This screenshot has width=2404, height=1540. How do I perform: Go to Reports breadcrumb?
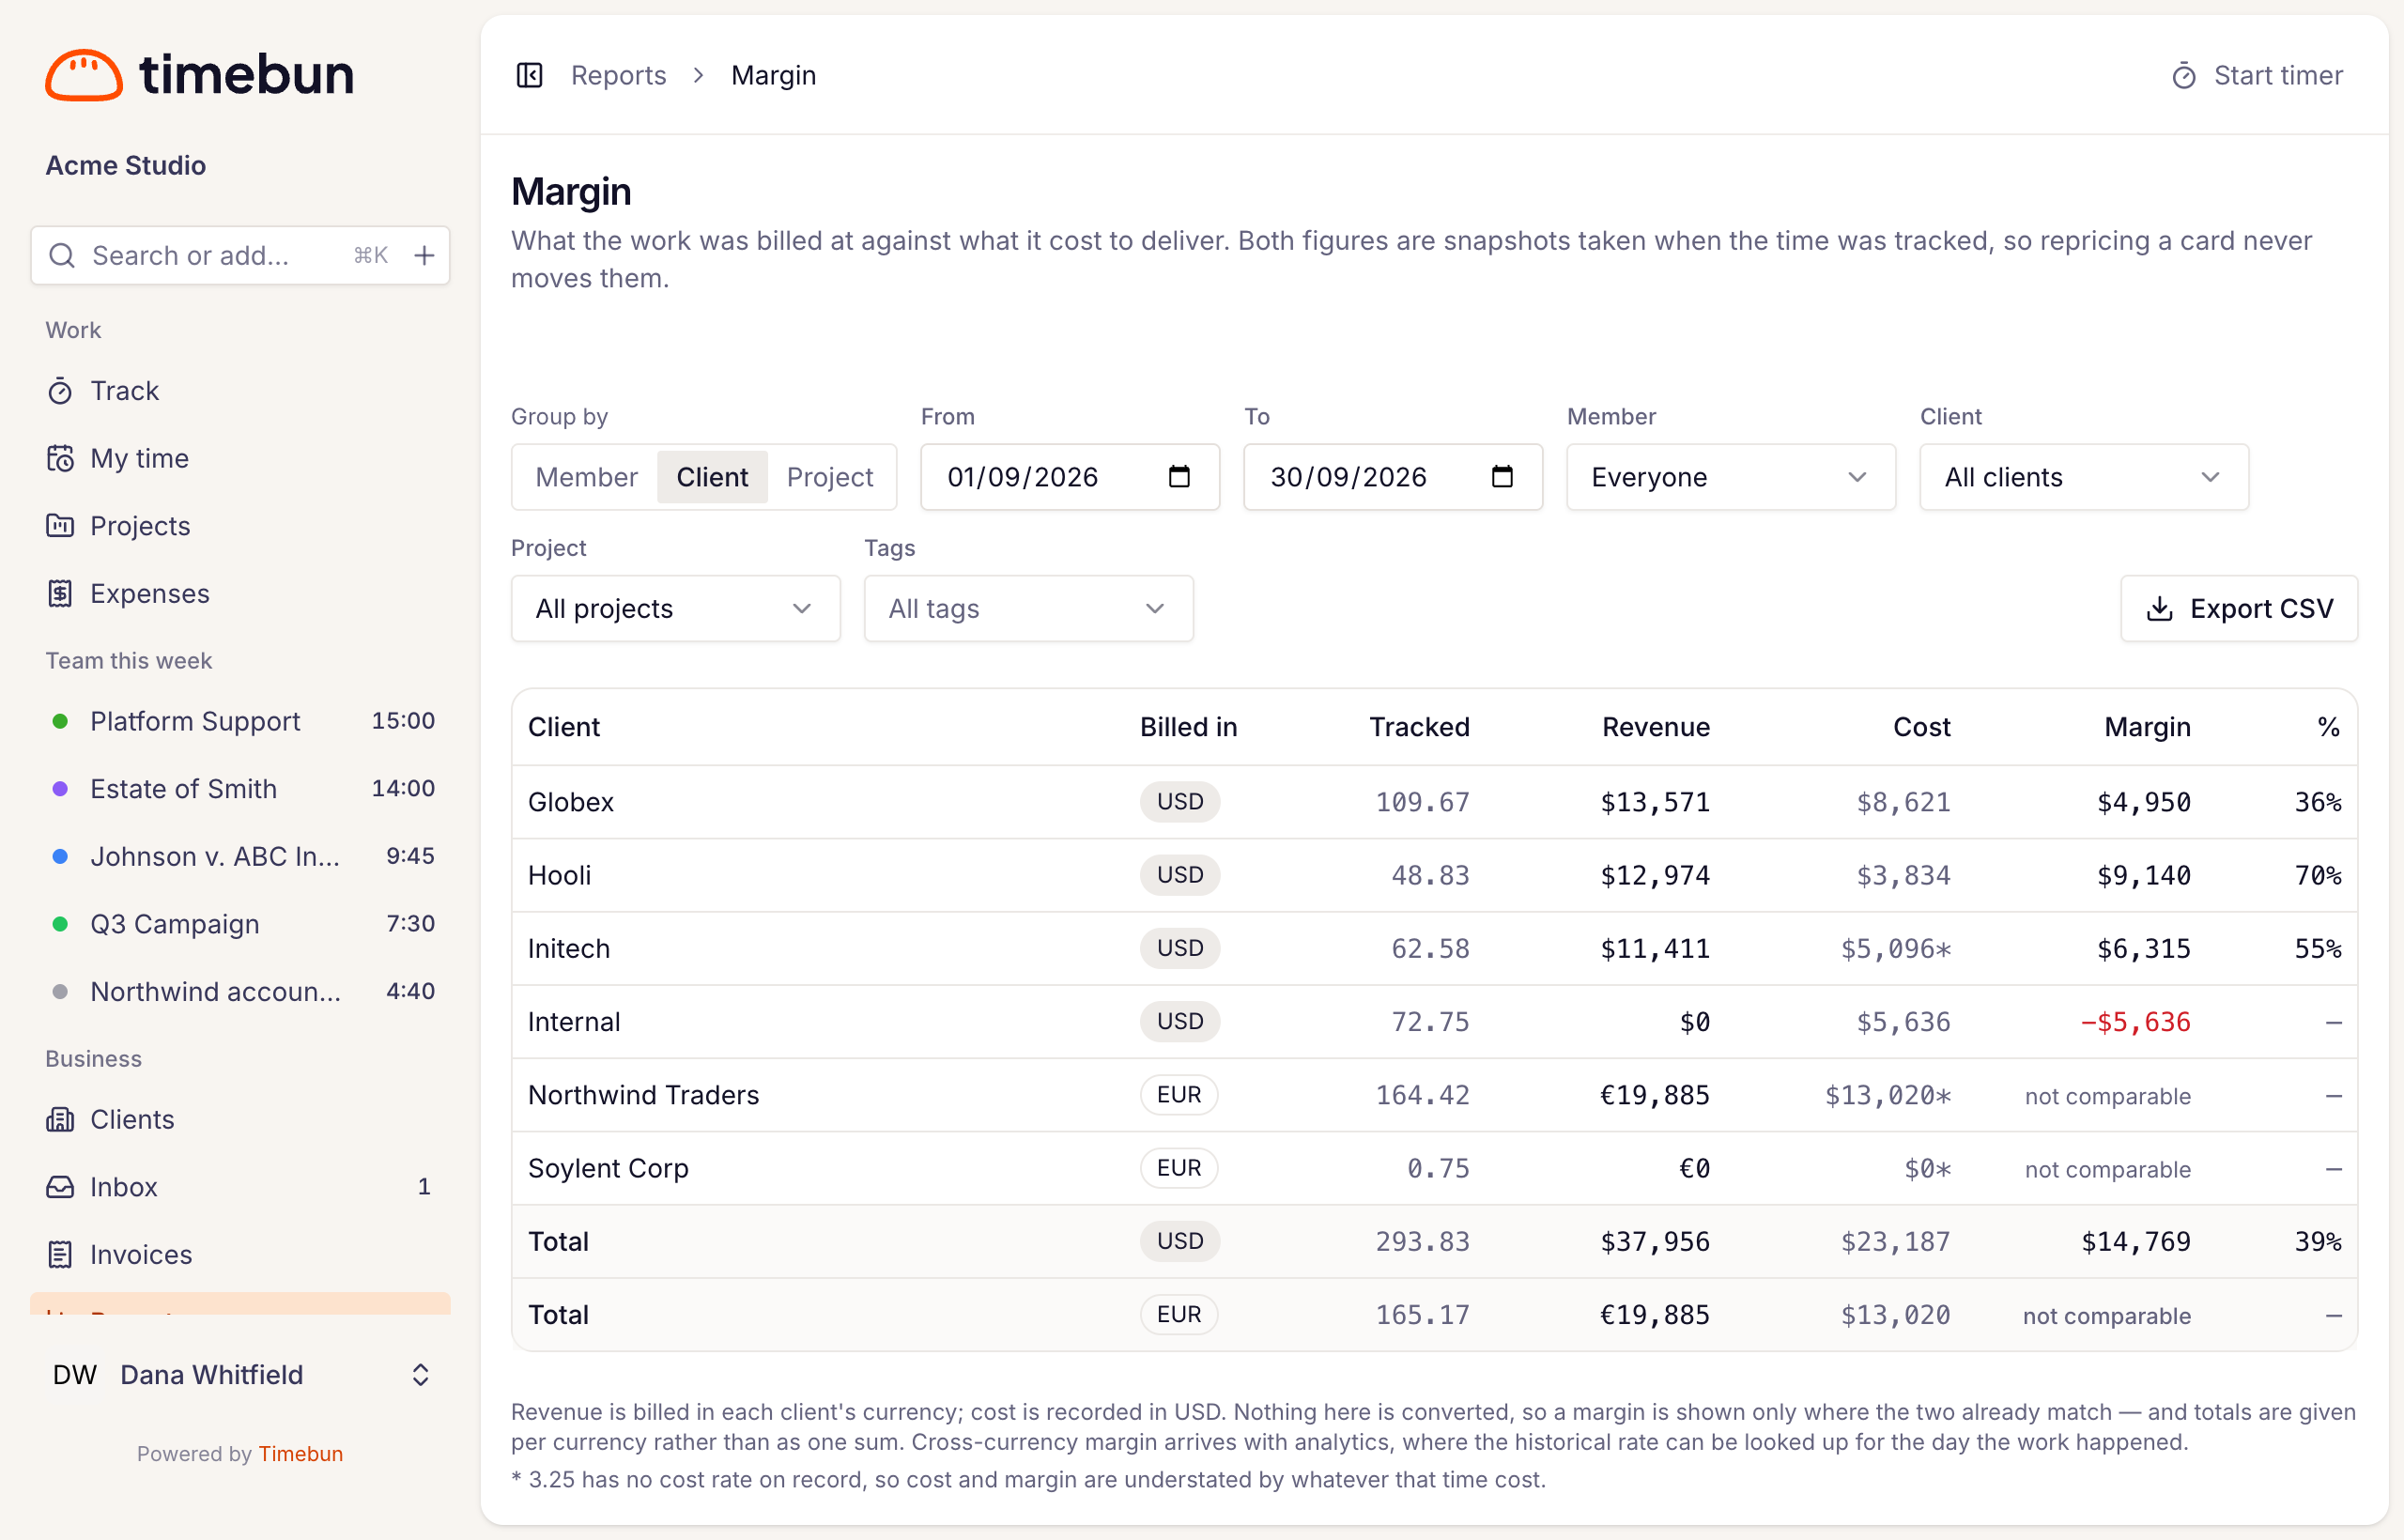[618, 75]
